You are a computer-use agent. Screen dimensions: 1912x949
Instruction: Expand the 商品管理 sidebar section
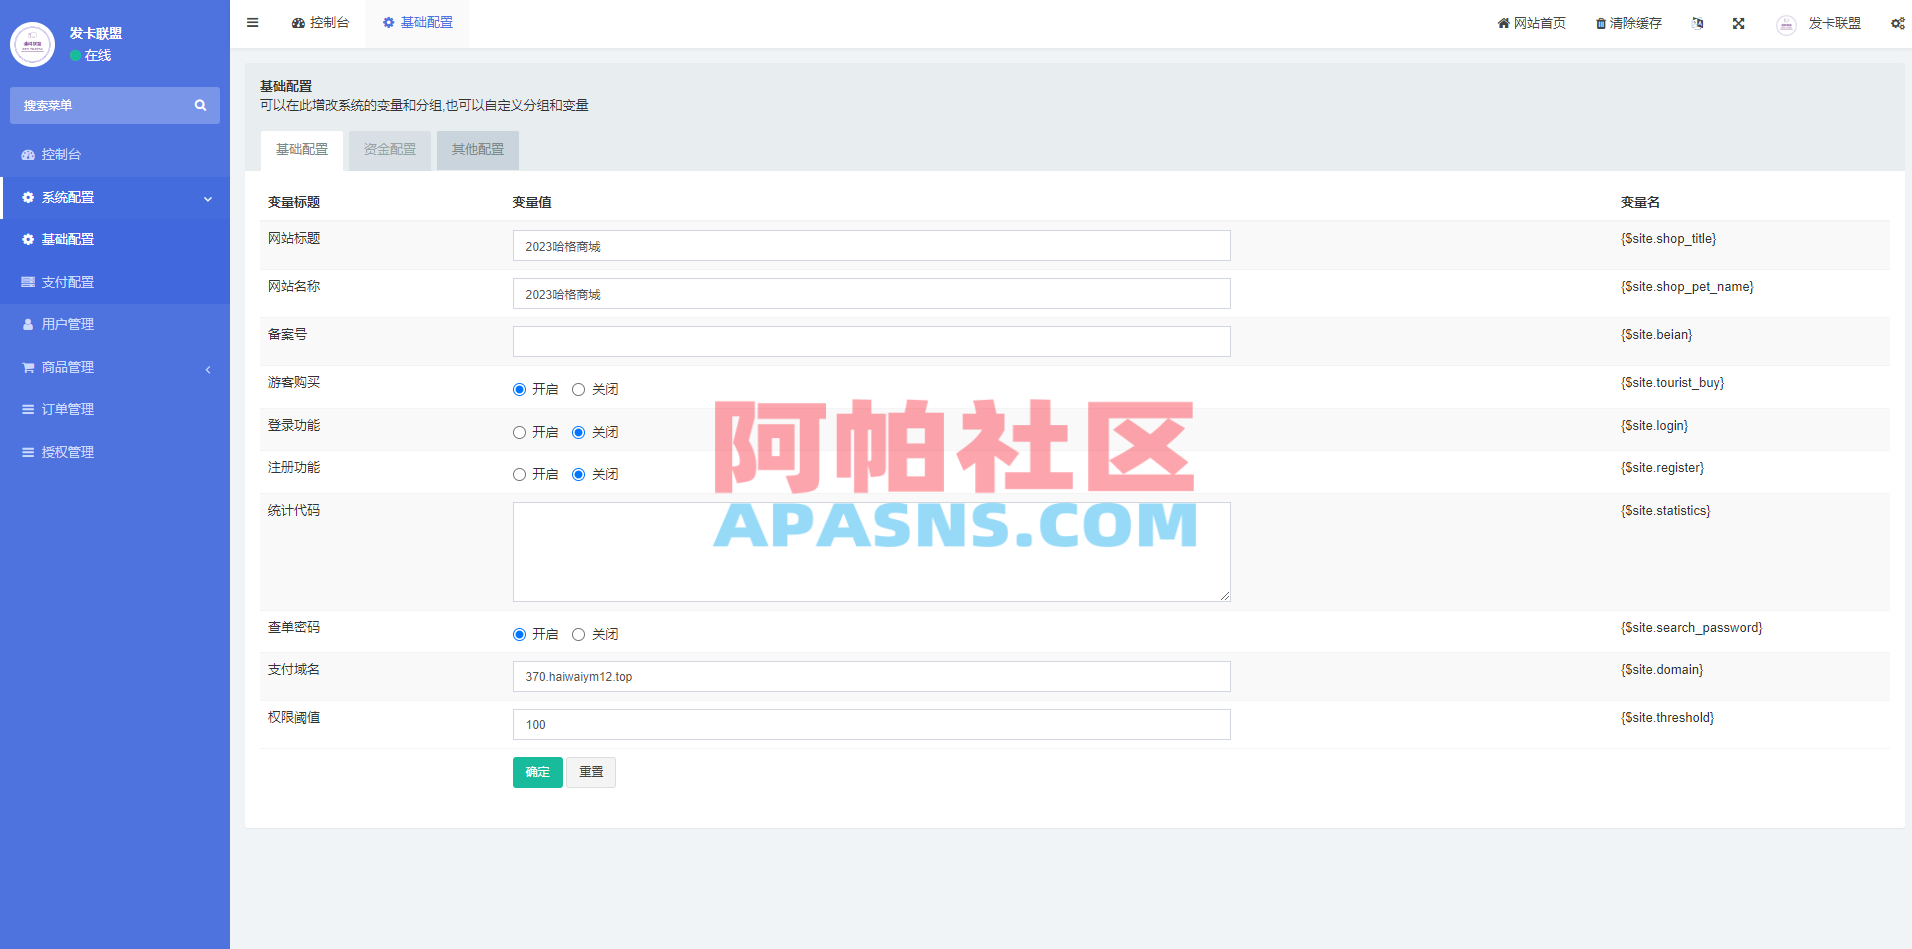[x=114, y=367]
